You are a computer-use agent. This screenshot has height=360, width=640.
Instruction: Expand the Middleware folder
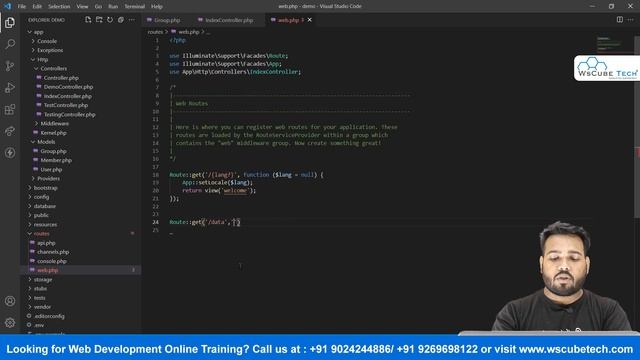pos(54,123)
